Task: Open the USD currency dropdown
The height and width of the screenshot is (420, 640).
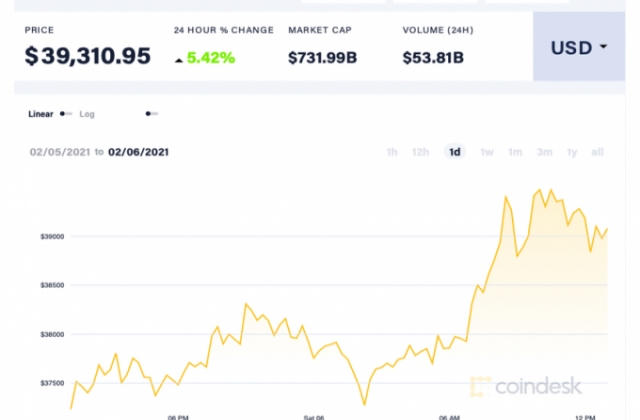Action: [x=579, y=47]
